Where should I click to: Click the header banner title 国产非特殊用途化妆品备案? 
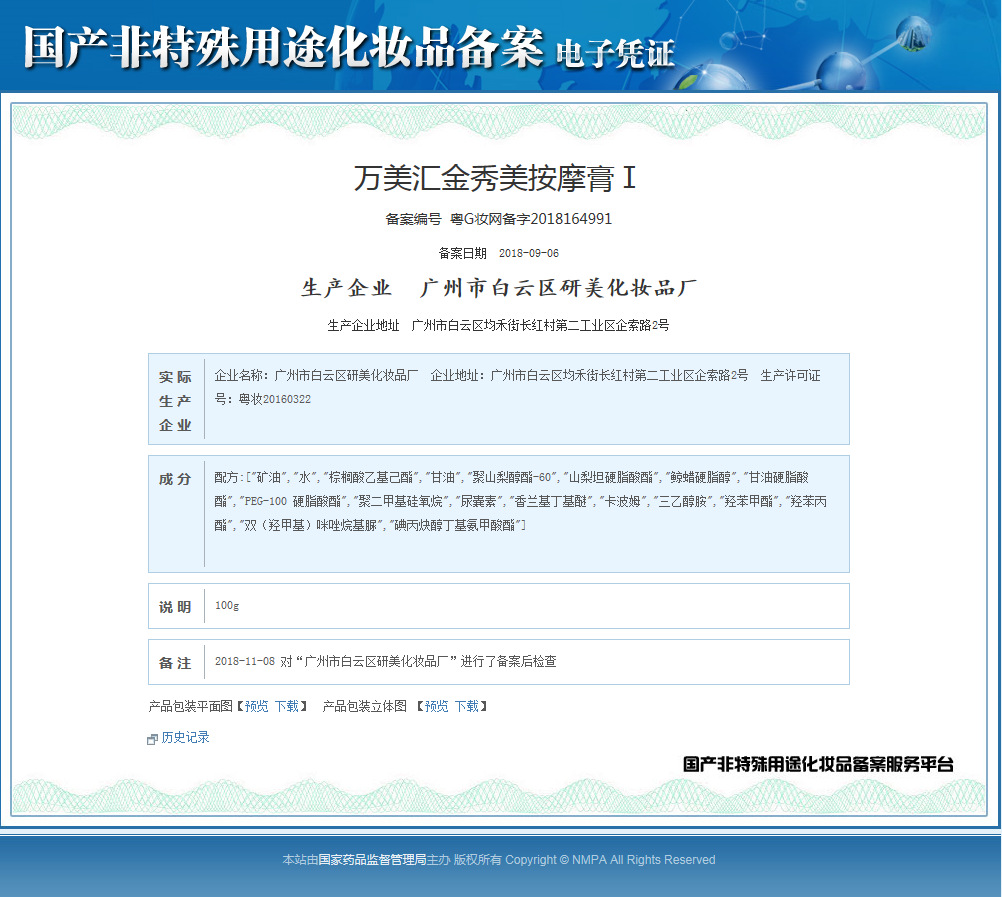(x=284, y=47)
